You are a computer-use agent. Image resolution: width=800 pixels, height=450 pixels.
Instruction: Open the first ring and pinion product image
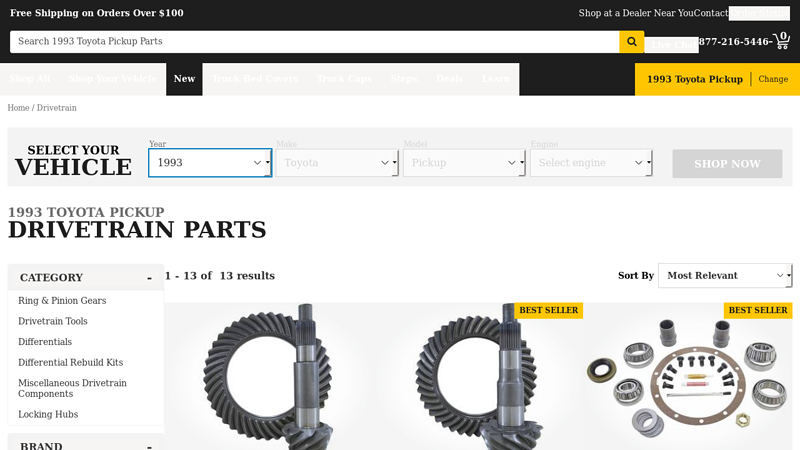(x=268, y=377)
